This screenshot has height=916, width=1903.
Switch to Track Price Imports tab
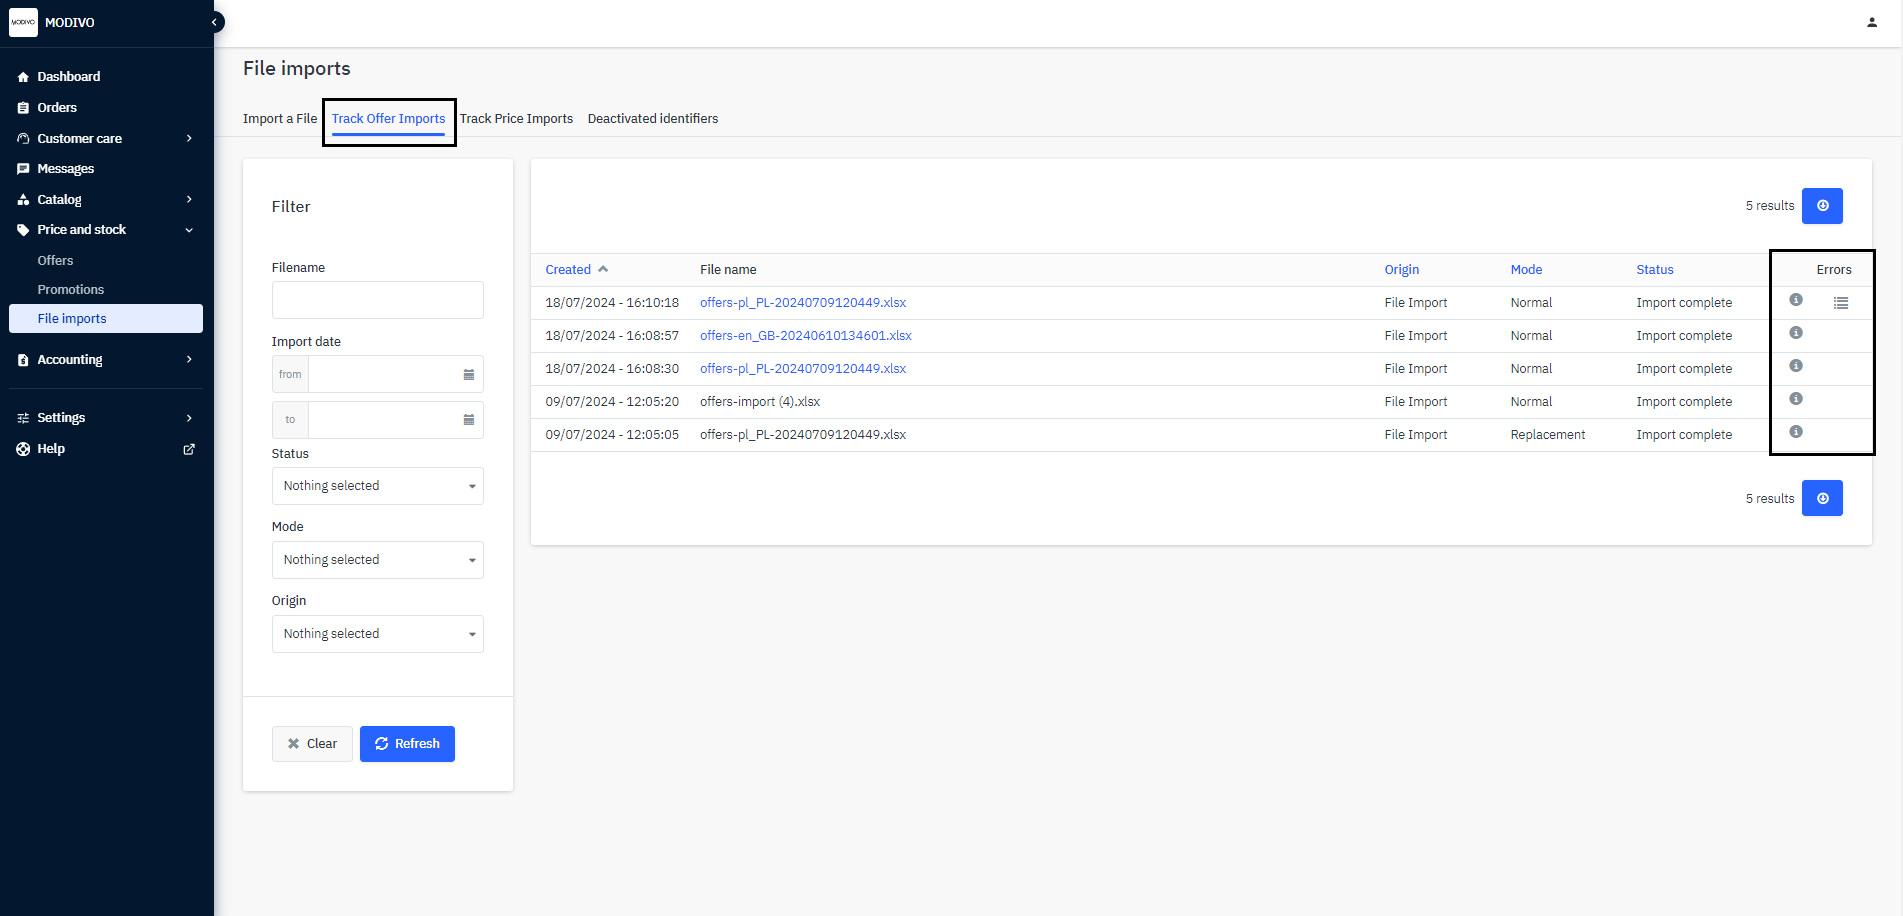coord(516,119)
